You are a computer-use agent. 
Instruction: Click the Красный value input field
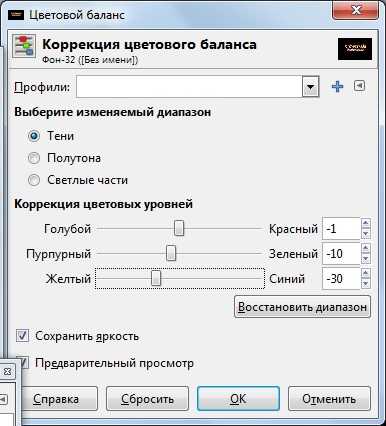tap(341, 229)
